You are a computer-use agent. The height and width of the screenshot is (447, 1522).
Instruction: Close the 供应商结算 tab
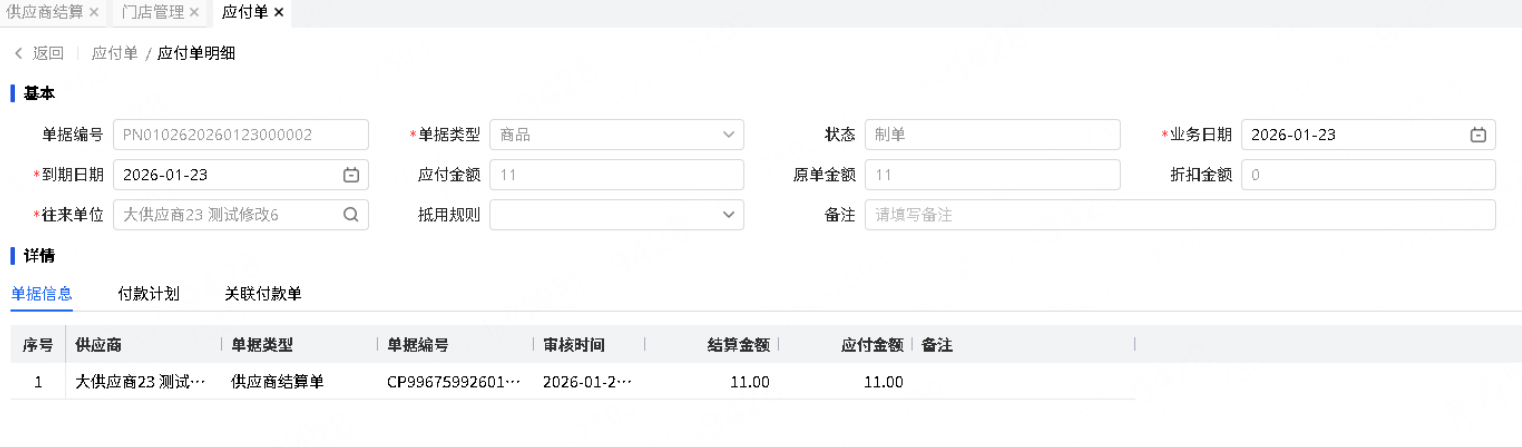tap(94, 12)
